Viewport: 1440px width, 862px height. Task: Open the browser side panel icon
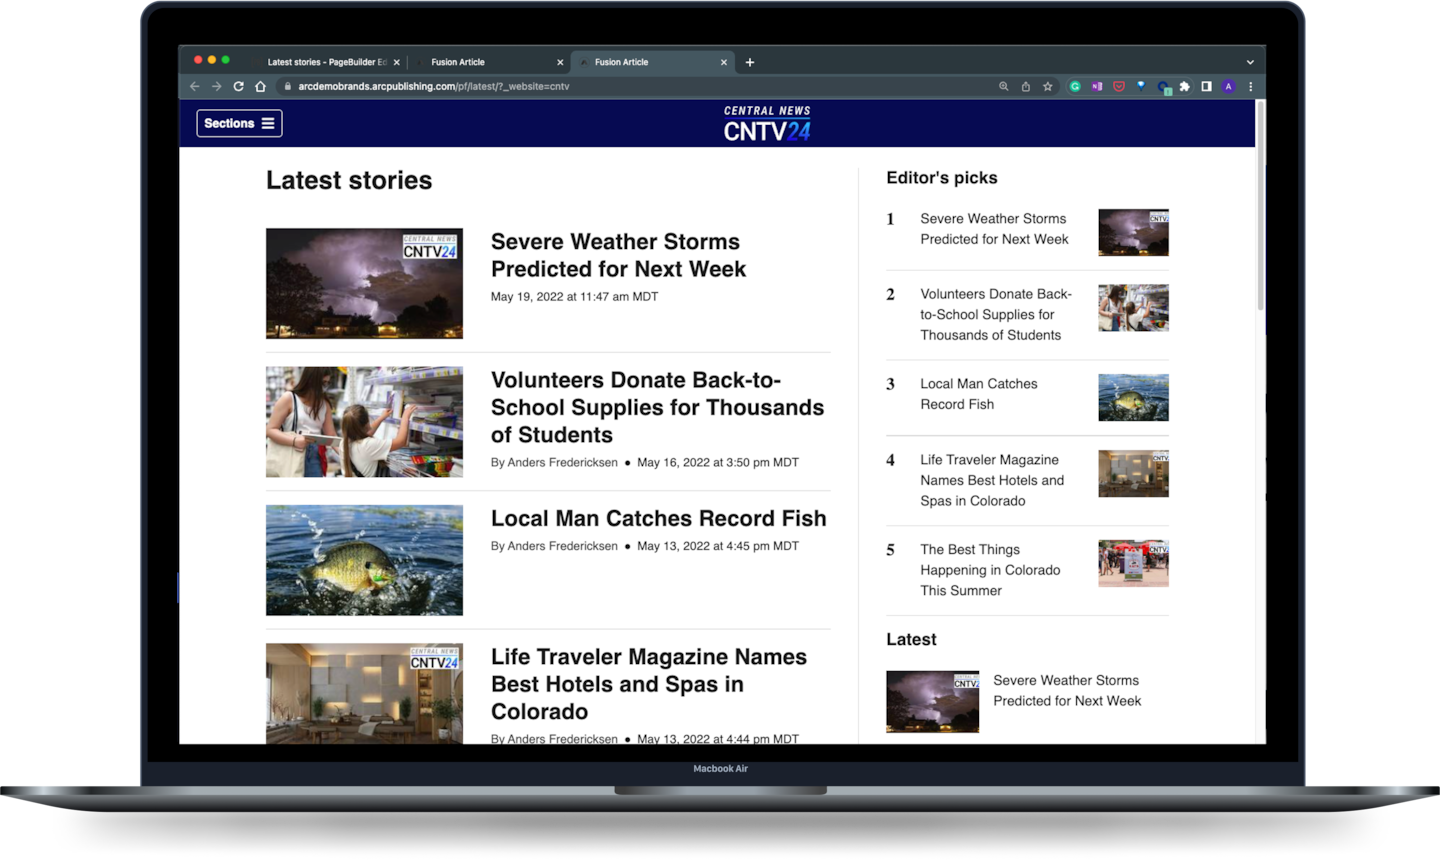pyautogui.click(x=1207, y=86)
